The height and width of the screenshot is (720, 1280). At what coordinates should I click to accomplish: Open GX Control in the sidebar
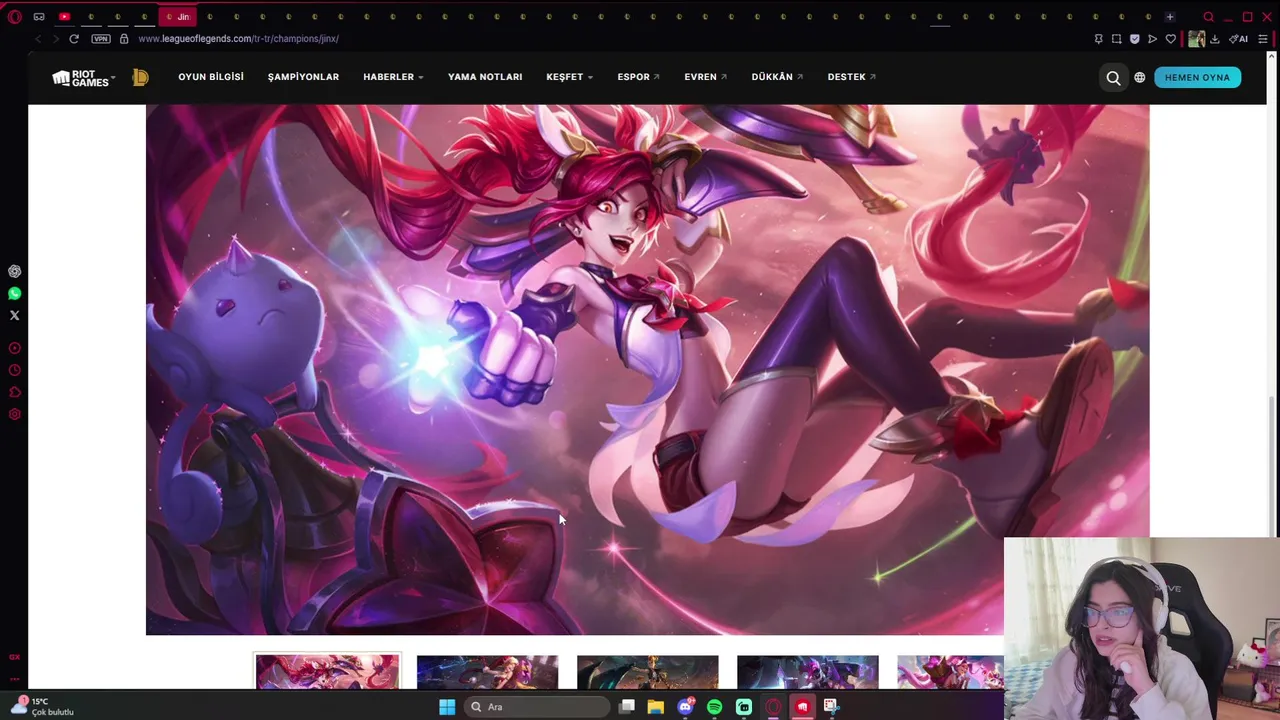14,657
